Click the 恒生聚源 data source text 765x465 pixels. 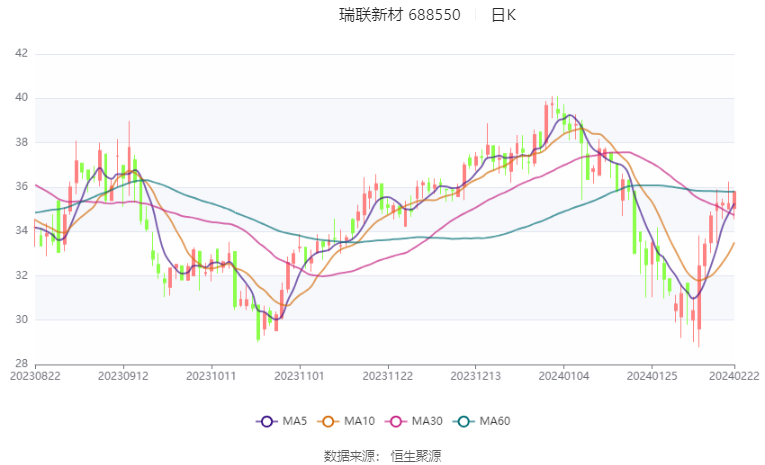pos(416,455)
